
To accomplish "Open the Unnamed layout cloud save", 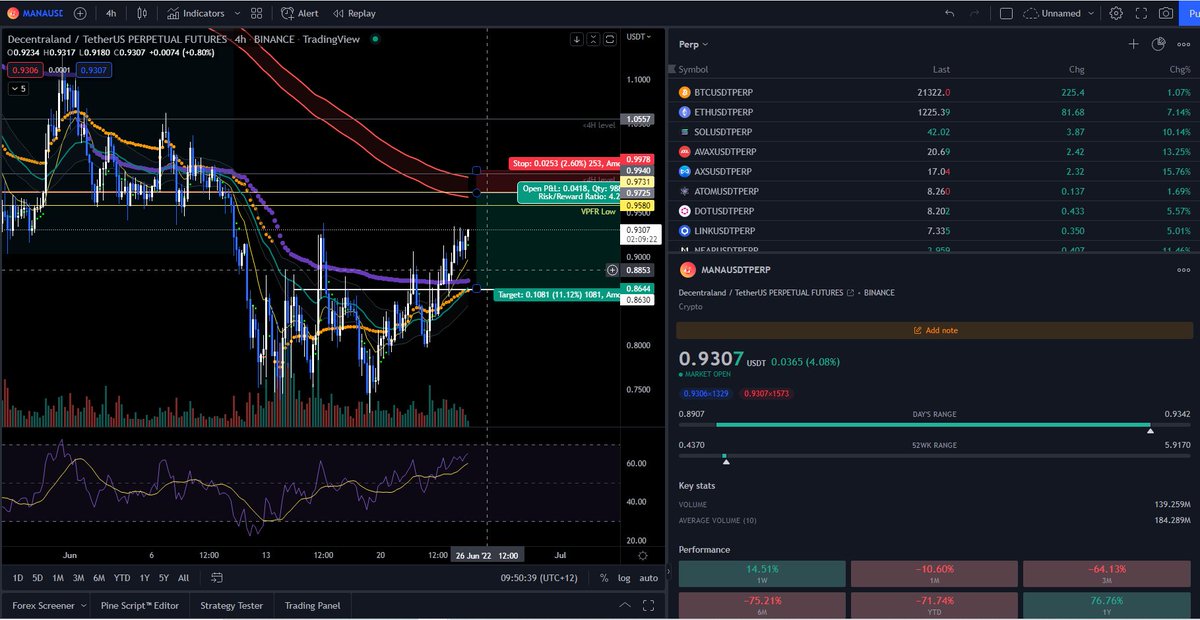I will pos(1052,13).
